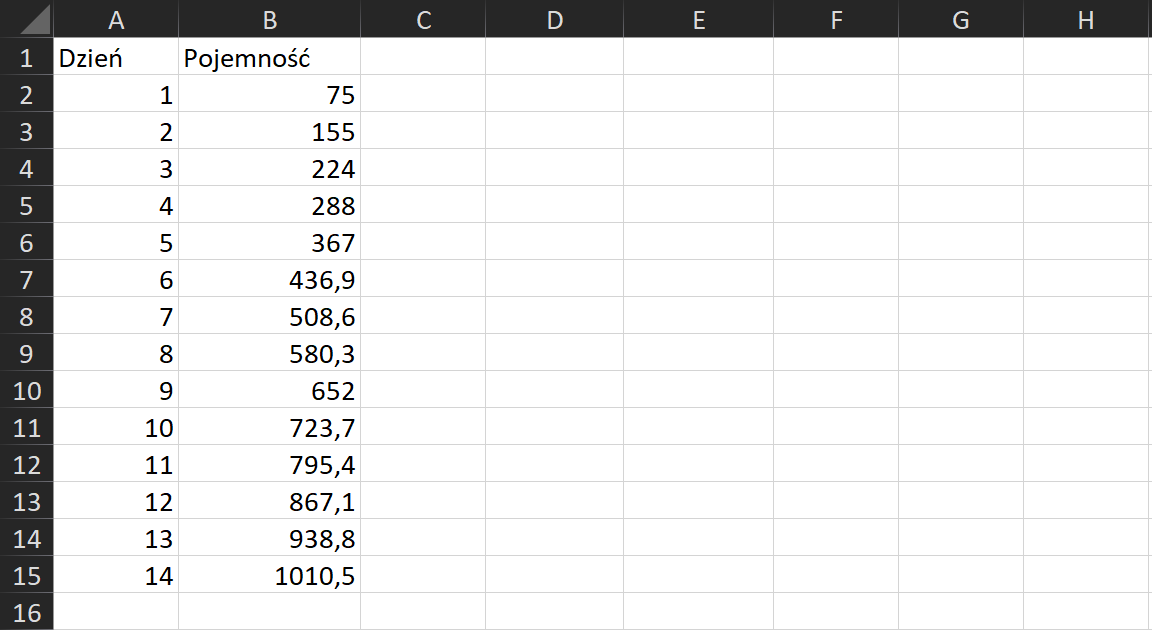Viewport: 1152px width, 630px height.
Task: Select column H header
Action: tap(1086, 19)
